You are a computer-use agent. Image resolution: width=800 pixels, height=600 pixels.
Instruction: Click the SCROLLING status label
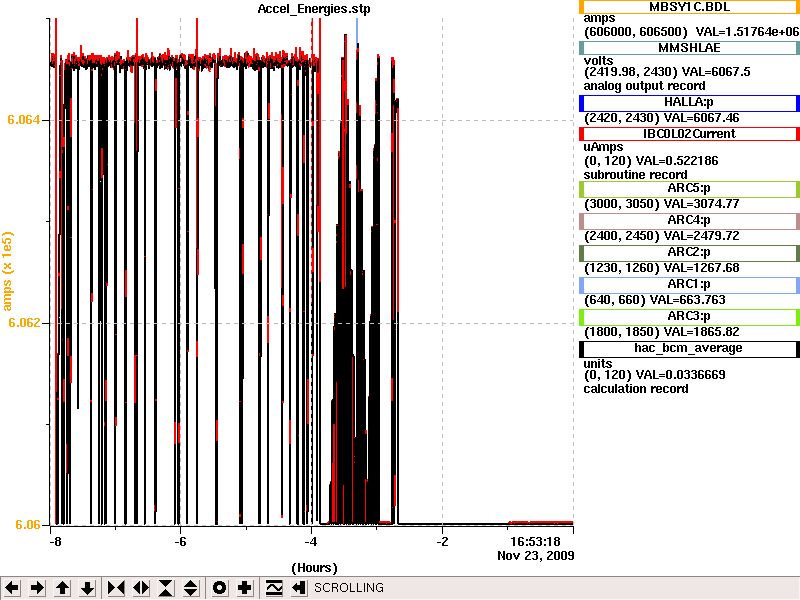click(x=349, y=588)
